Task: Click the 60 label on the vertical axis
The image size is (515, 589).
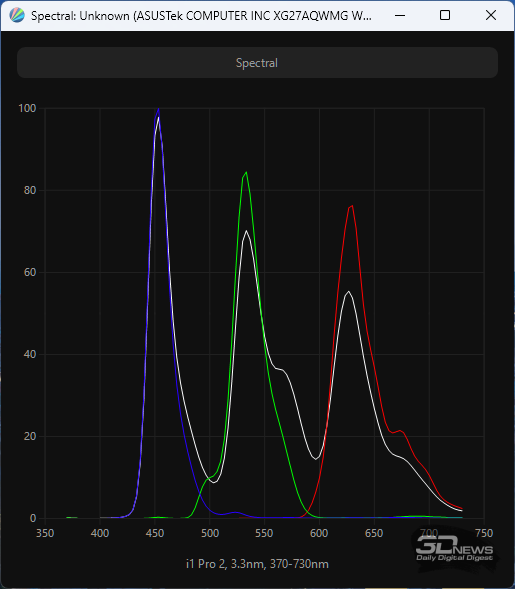Action: (x=30, y=272)
